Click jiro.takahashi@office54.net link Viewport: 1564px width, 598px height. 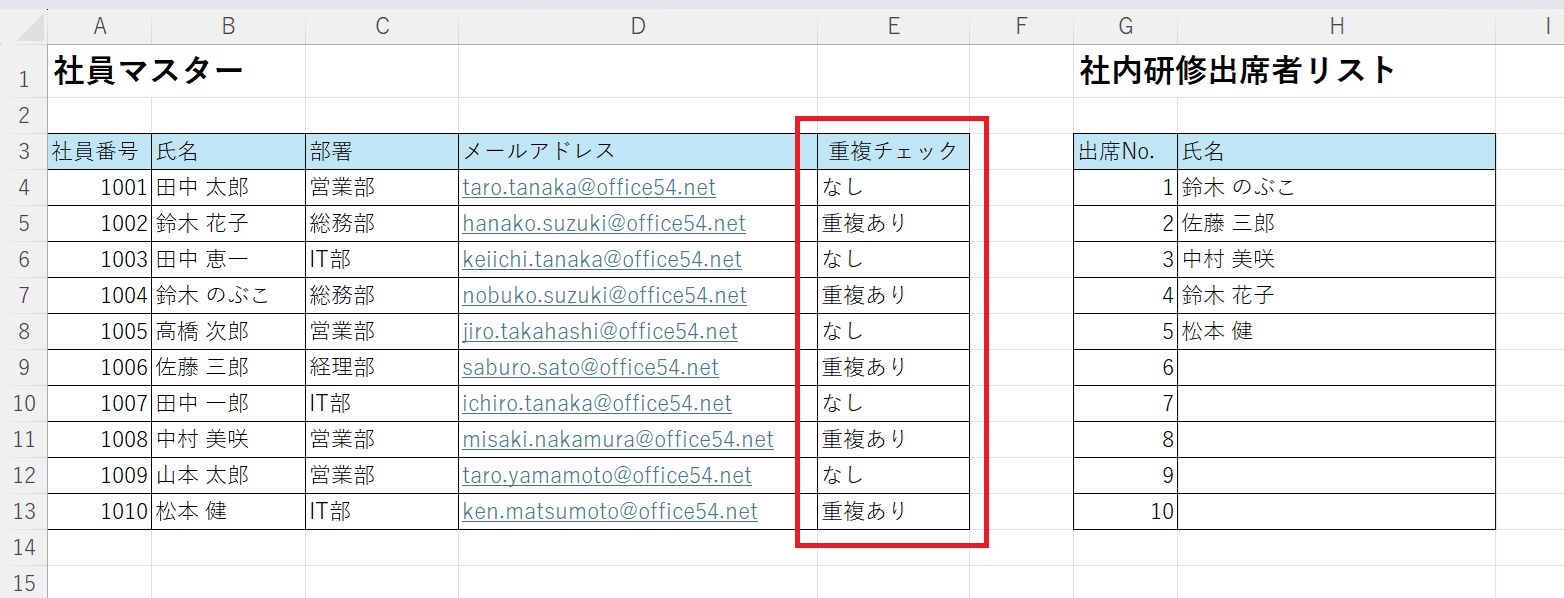click(x=600, y=331)
